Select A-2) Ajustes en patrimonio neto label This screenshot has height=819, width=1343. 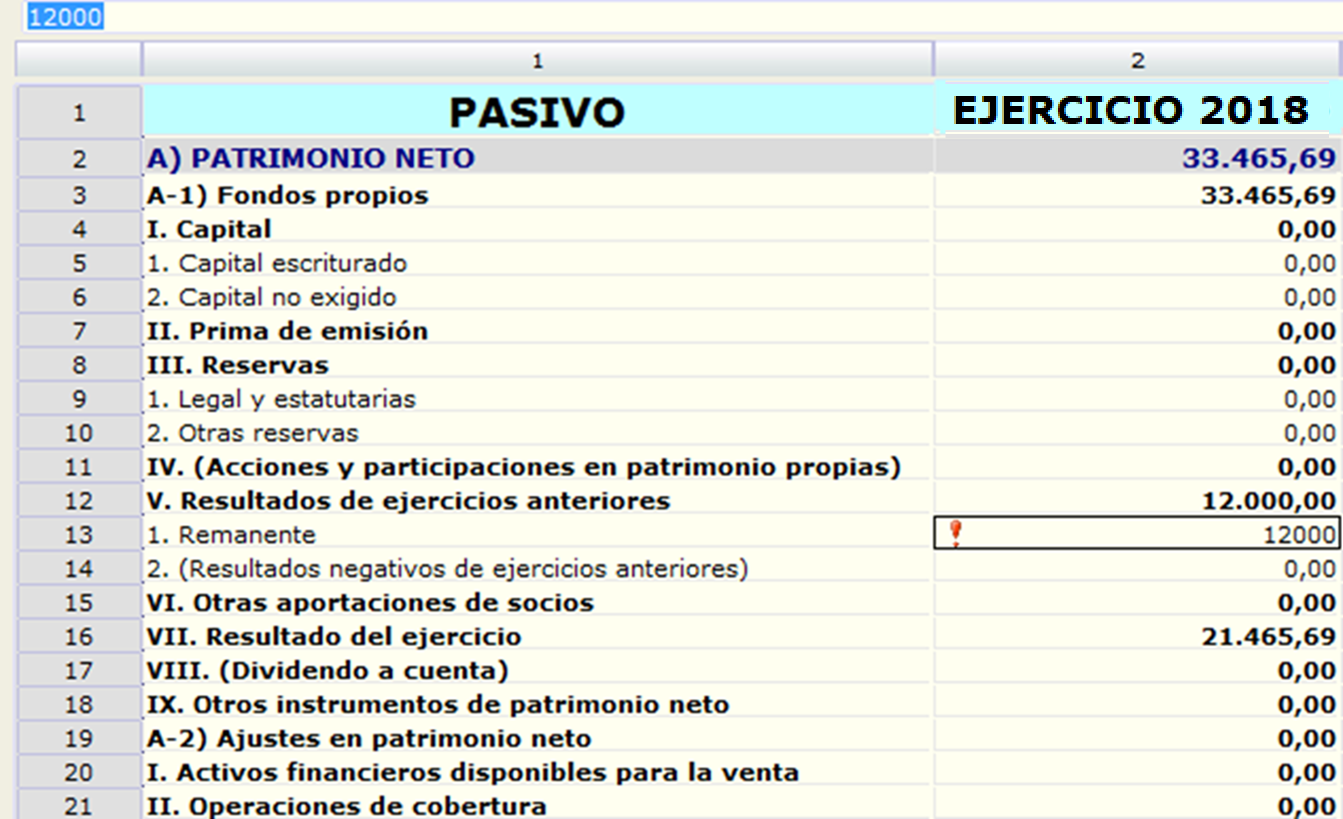click(538, 739)
